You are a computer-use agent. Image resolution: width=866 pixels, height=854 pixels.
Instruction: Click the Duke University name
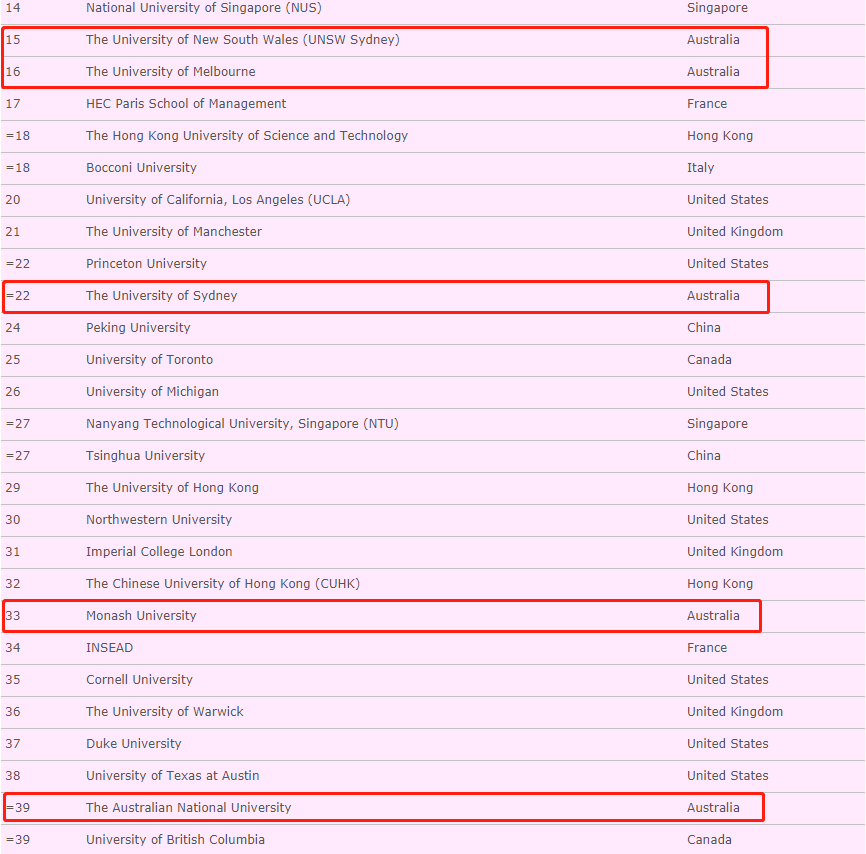coord(134,744)
